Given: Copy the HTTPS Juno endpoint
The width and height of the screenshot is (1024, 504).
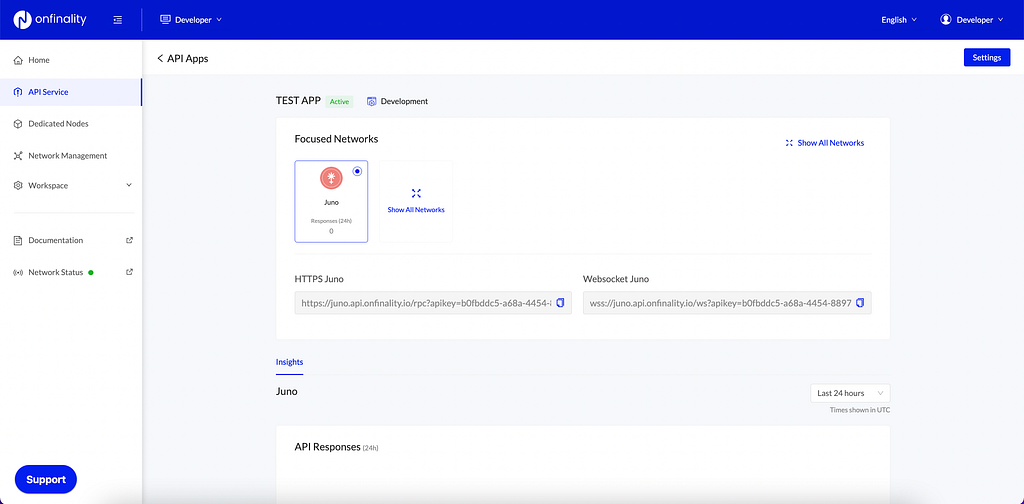Looking at the screenshot, I should [560, 303].
